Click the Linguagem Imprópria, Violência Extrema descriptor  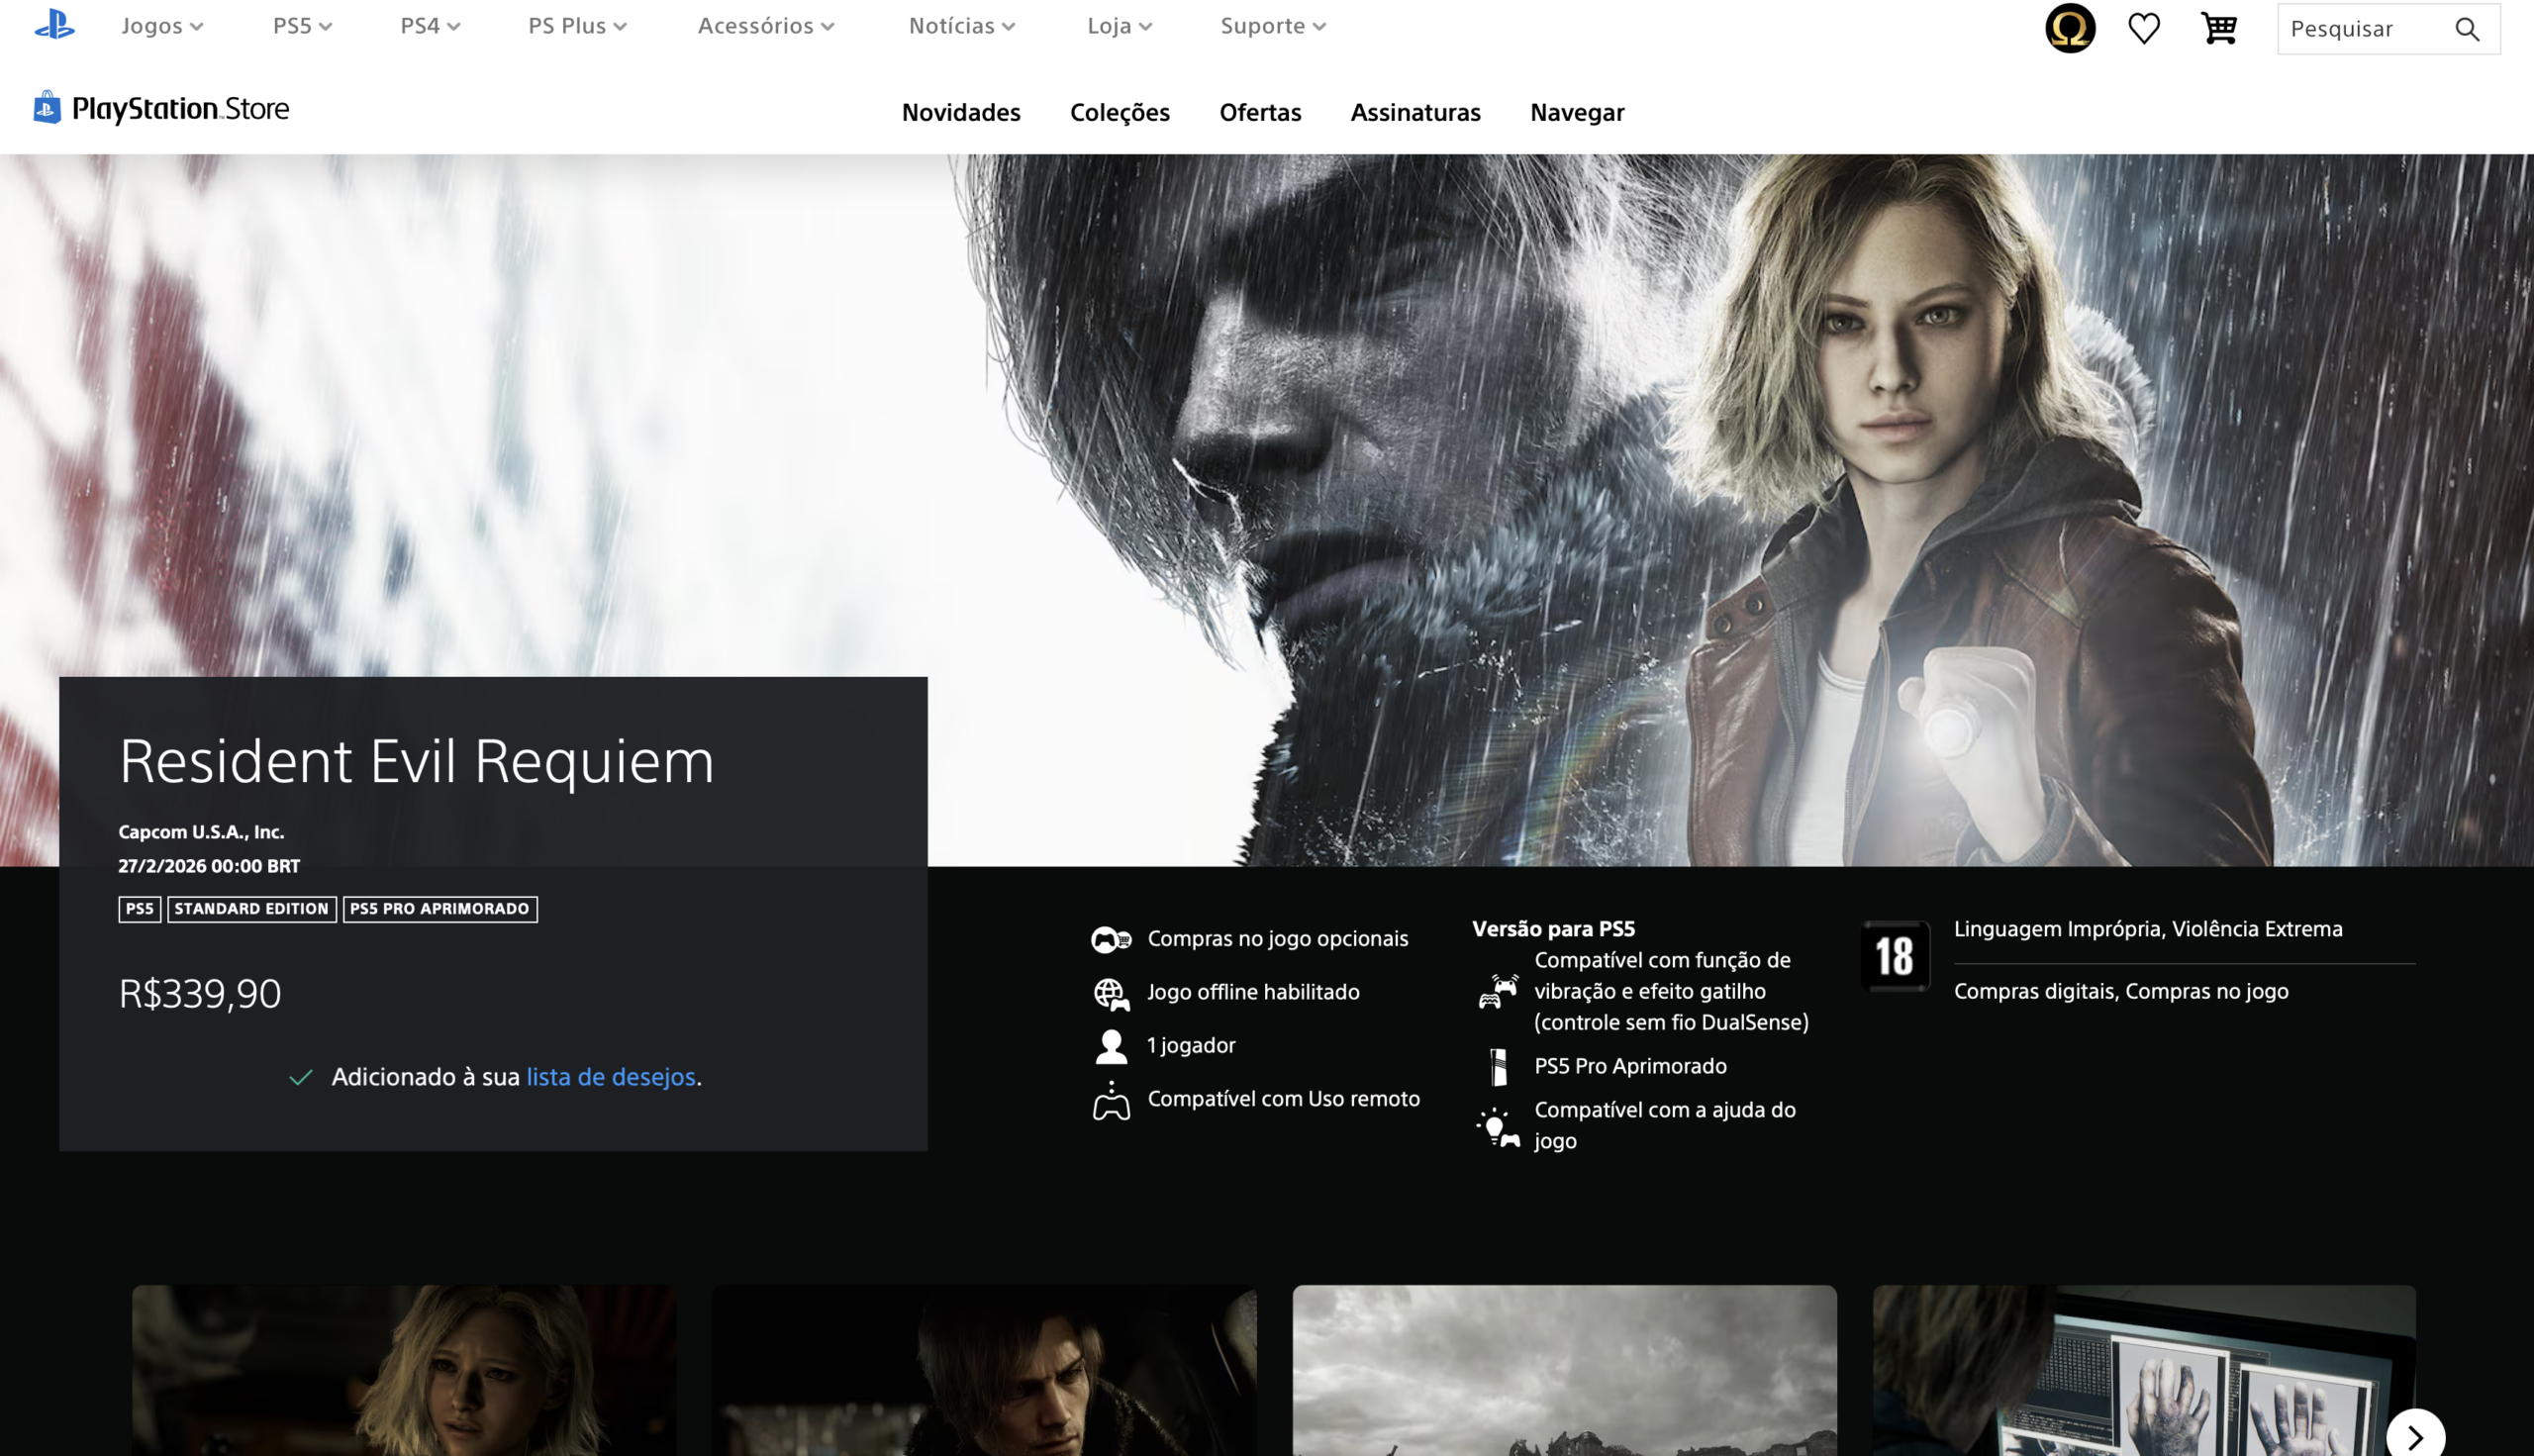[2148, 929]
